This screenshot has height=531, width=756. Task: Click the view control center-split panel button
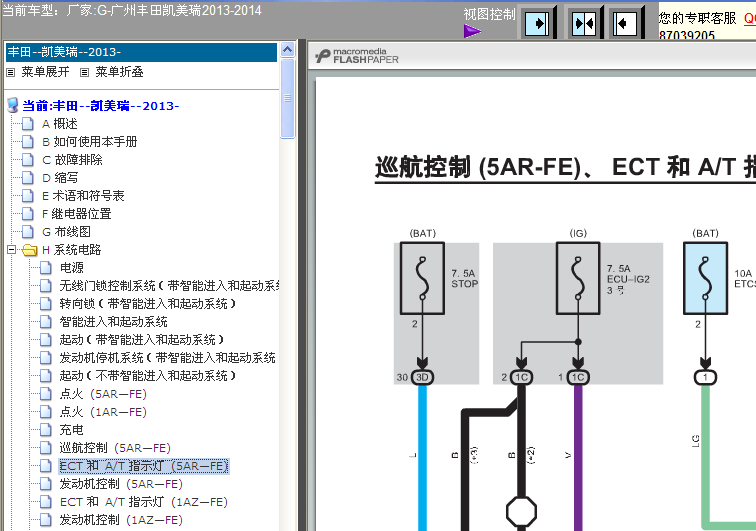click(583, 23)
